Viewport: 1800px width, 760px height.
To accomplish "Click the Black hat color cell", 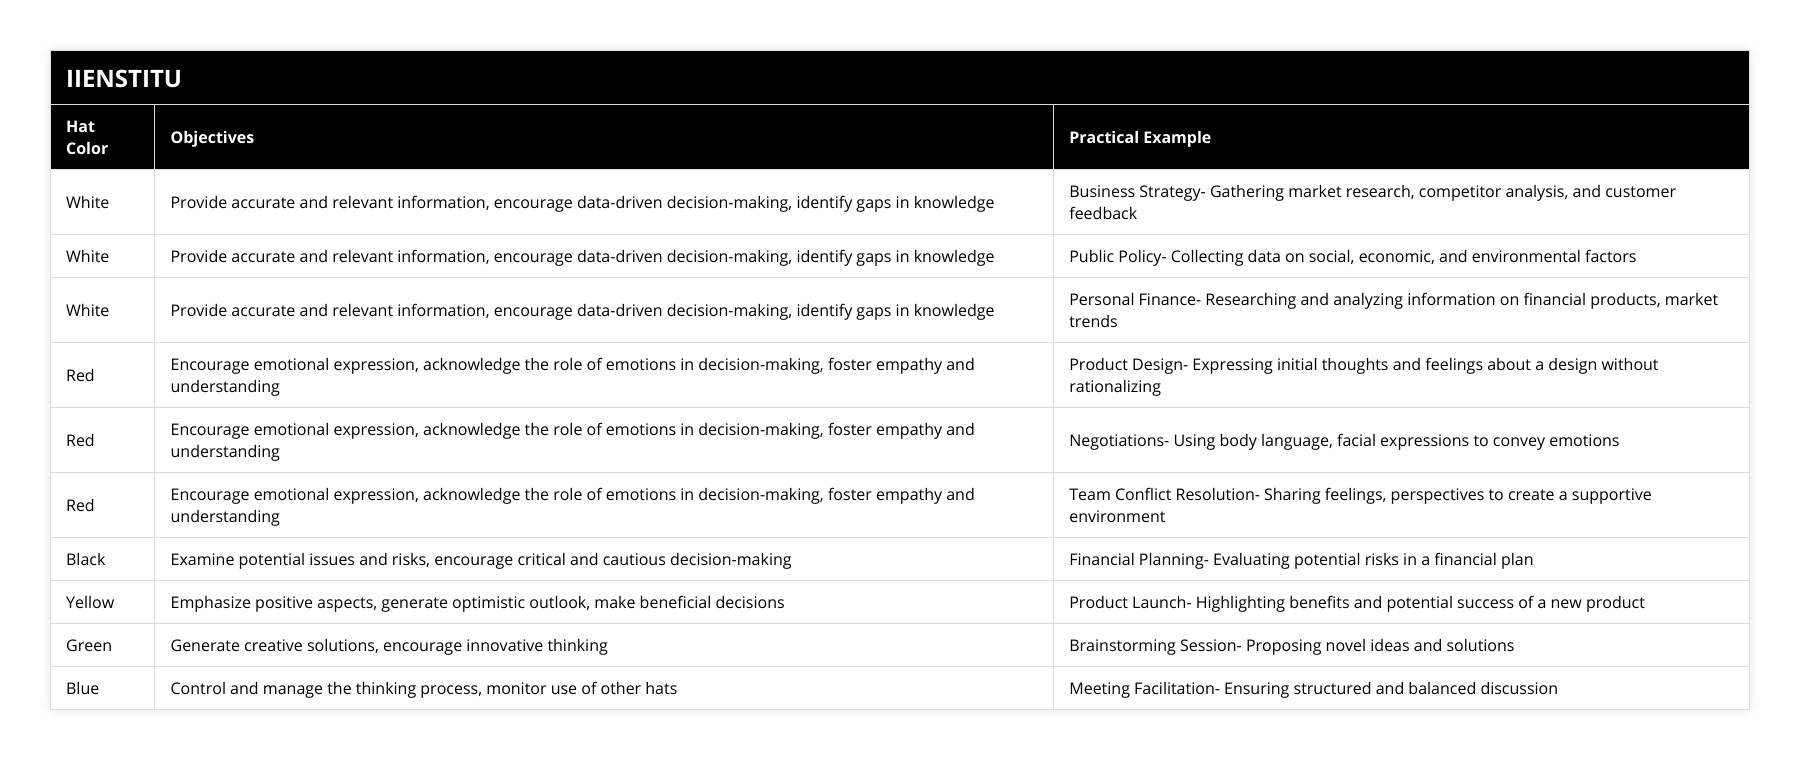I will pos(86,559).
